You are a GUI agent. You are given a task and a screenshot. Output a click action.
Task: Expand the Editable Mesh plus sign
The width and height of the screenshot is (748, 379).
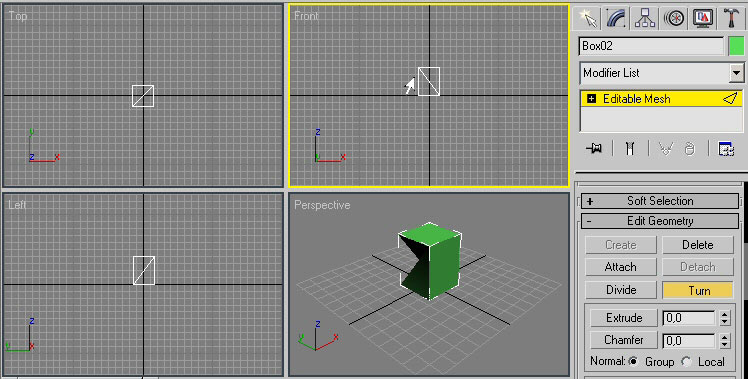(592, 99)
